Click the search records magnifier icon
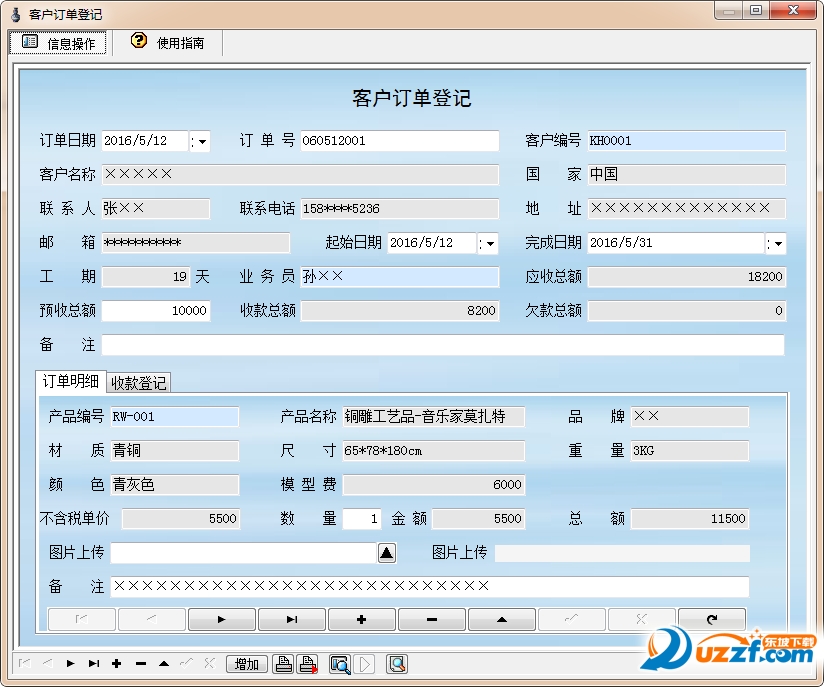The height and width of the screenshot is (687, 824). tap(340, 664)
